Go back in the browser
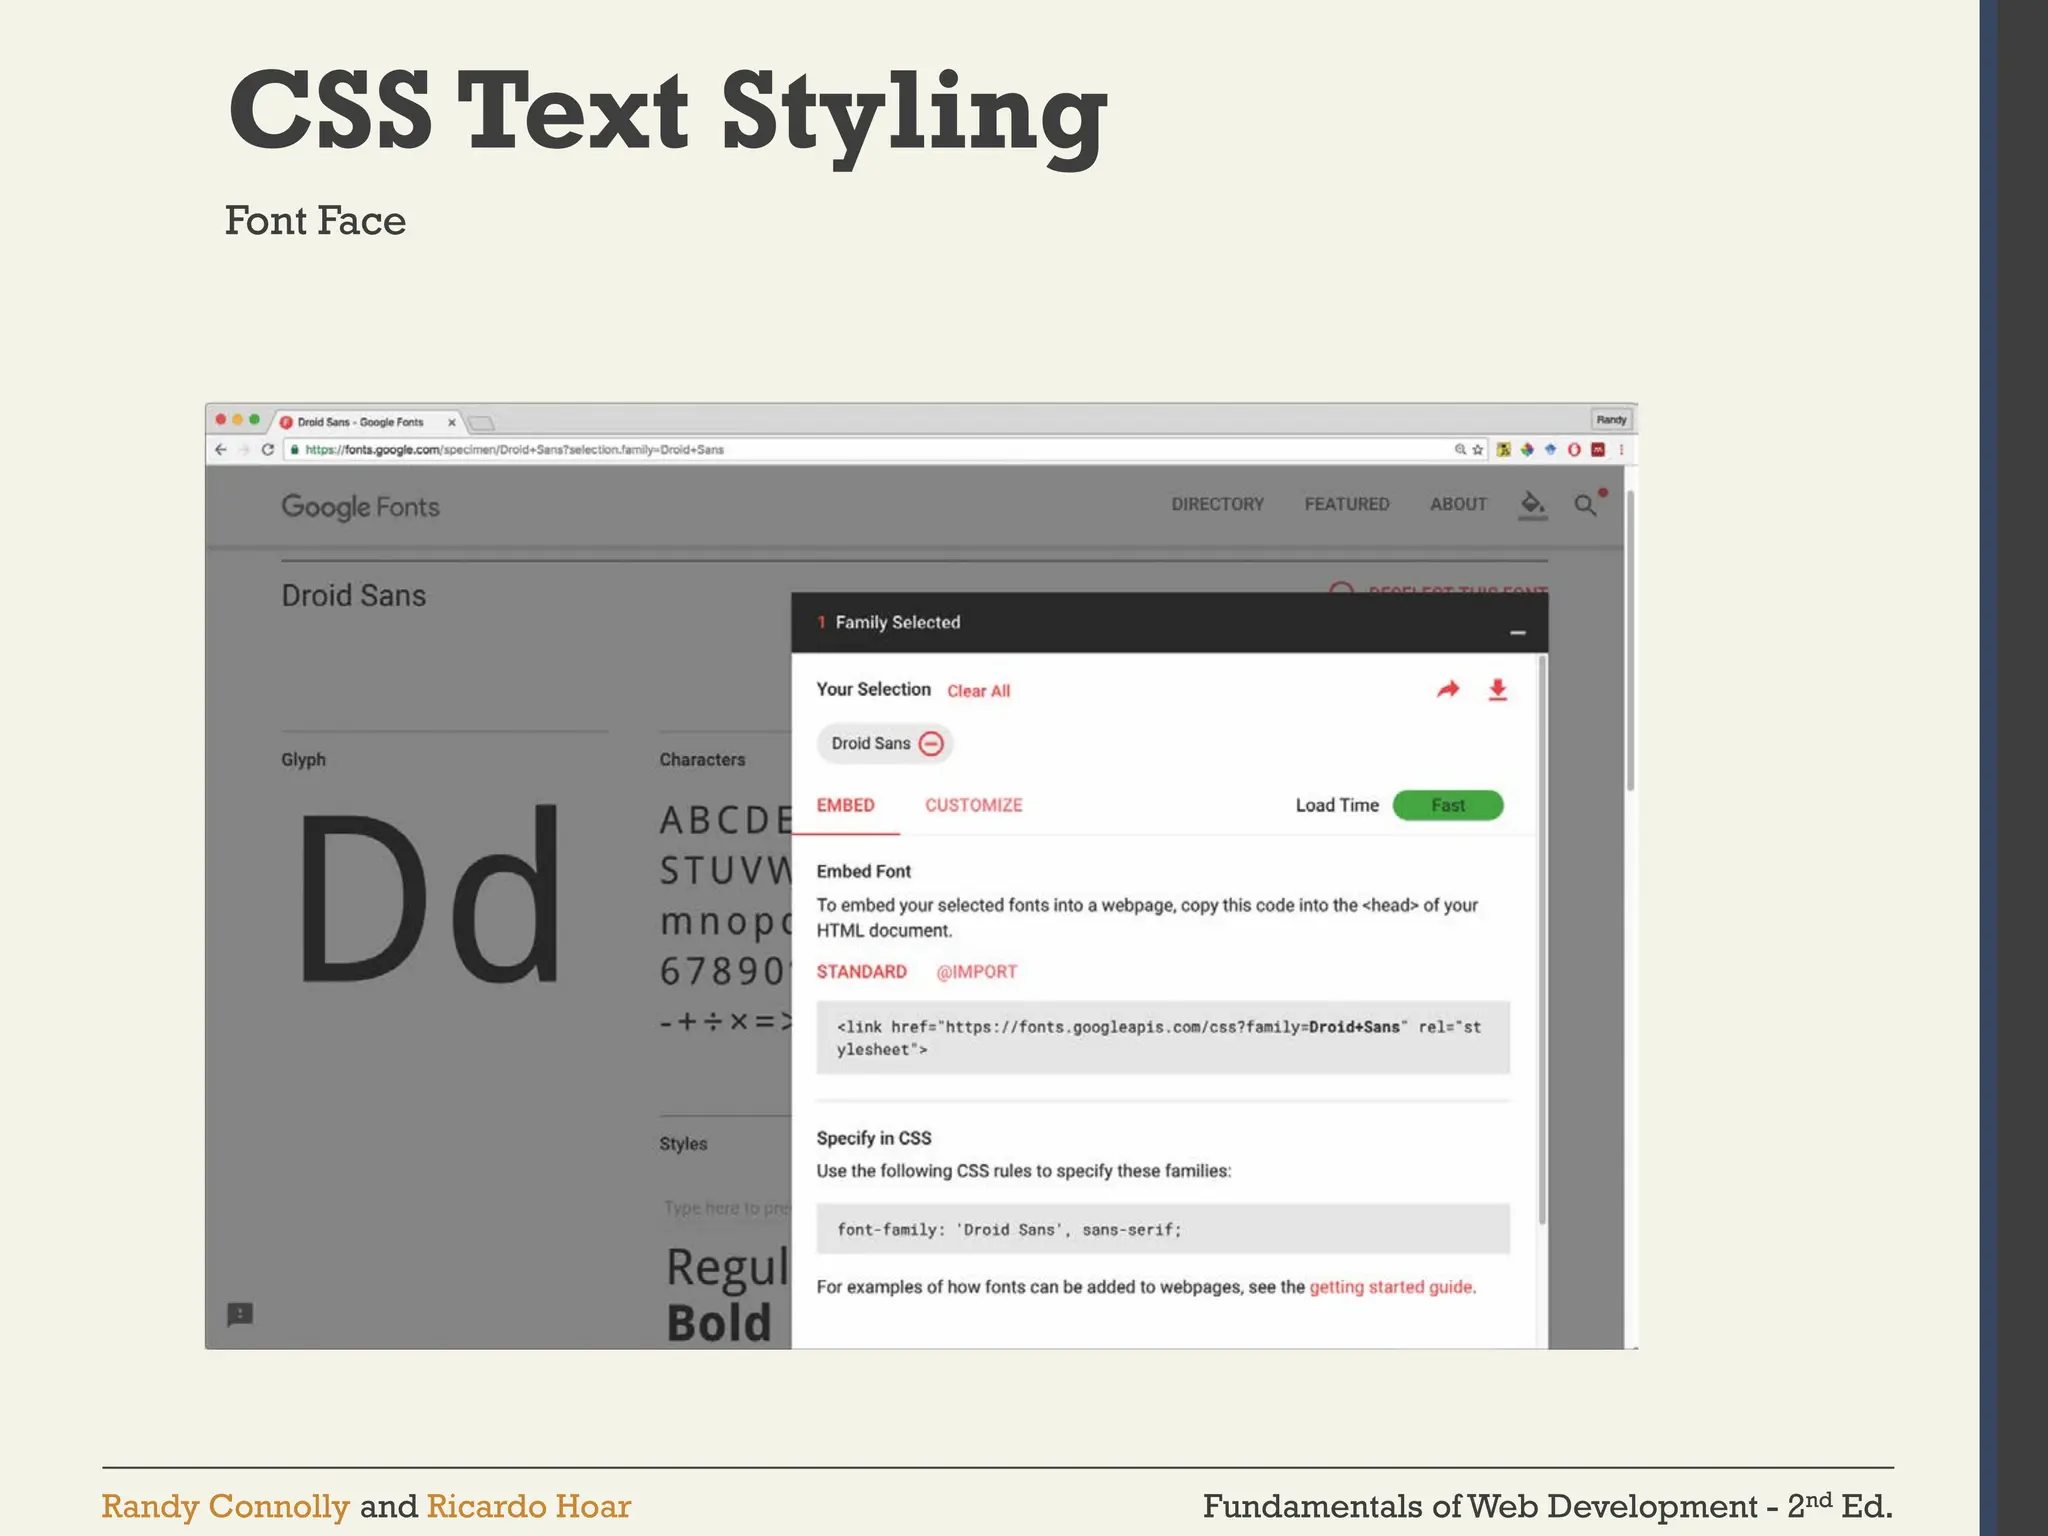 point(221,450)
